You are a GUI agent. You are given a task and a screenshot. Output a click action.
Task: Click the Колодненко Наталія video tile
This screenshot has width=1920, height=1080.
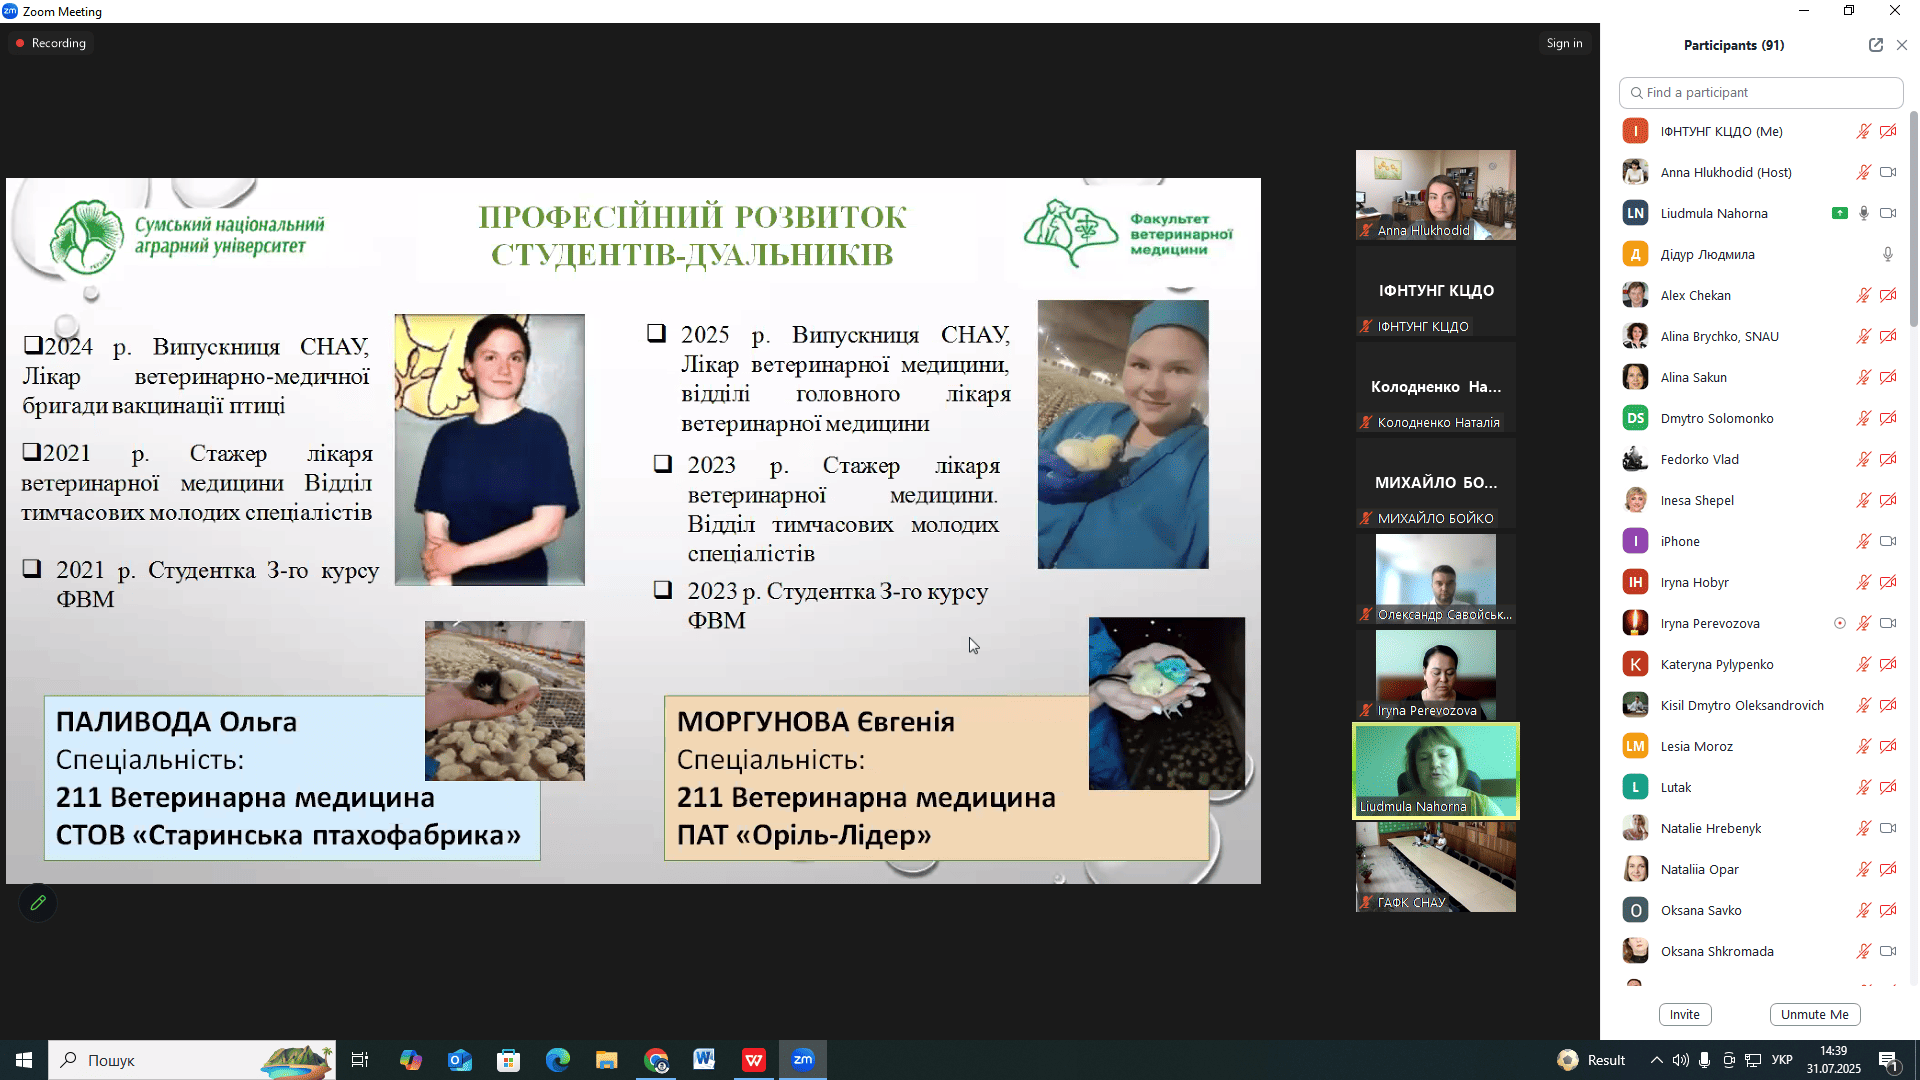1436,387
